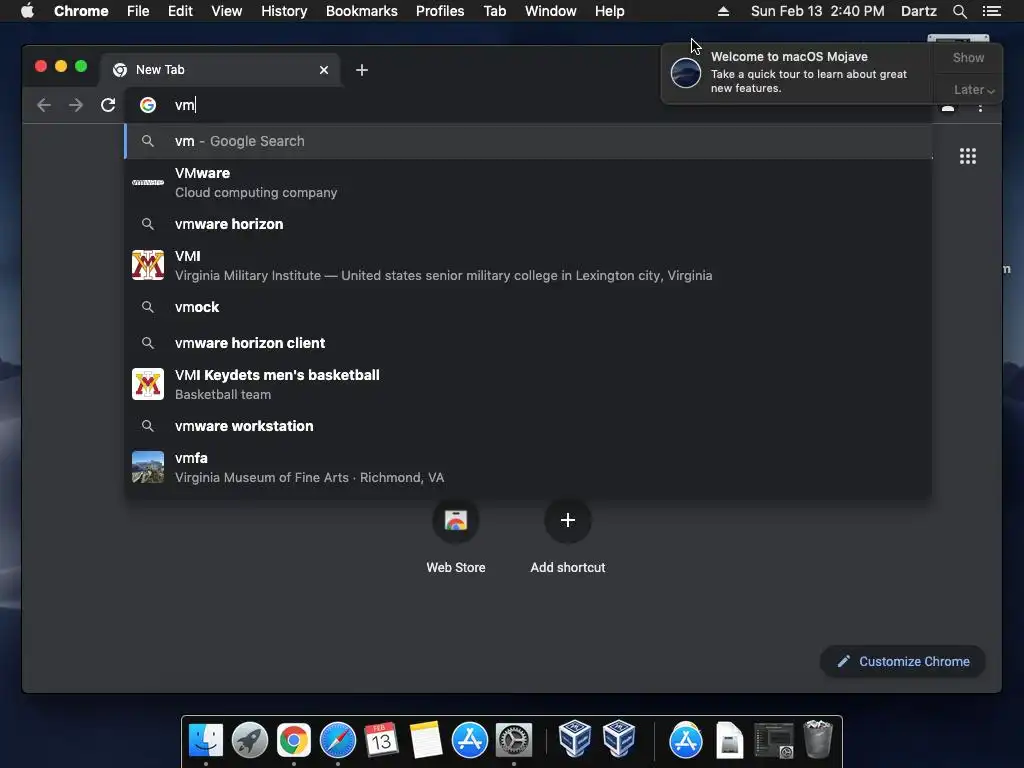Click the VMI Keydets basketball logo

(148, 384)
